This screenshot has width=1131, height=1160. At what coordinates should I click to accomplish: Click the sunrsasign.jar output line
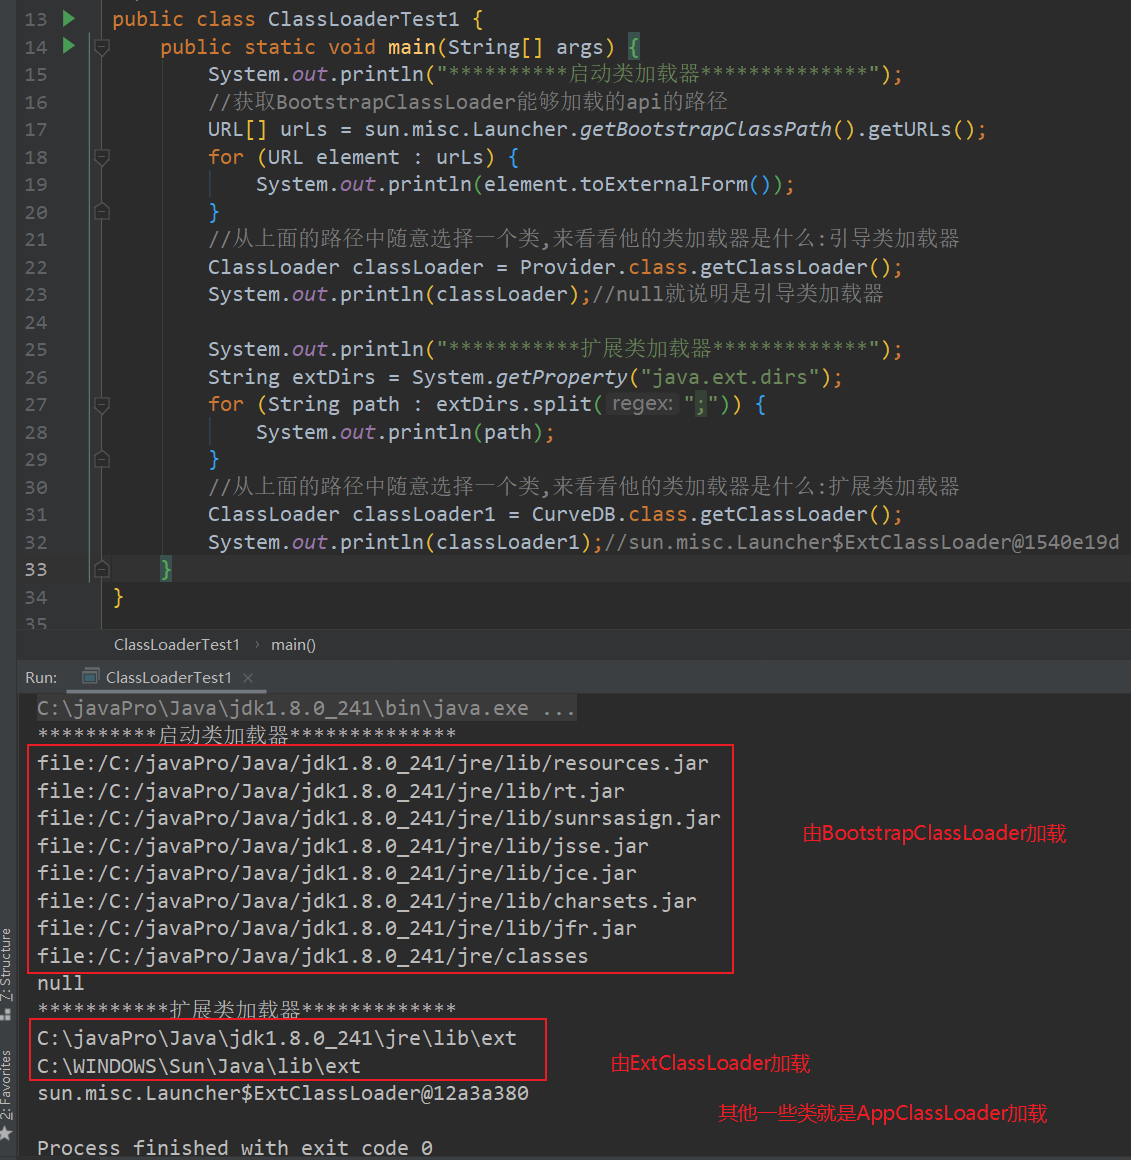[379, 818]
